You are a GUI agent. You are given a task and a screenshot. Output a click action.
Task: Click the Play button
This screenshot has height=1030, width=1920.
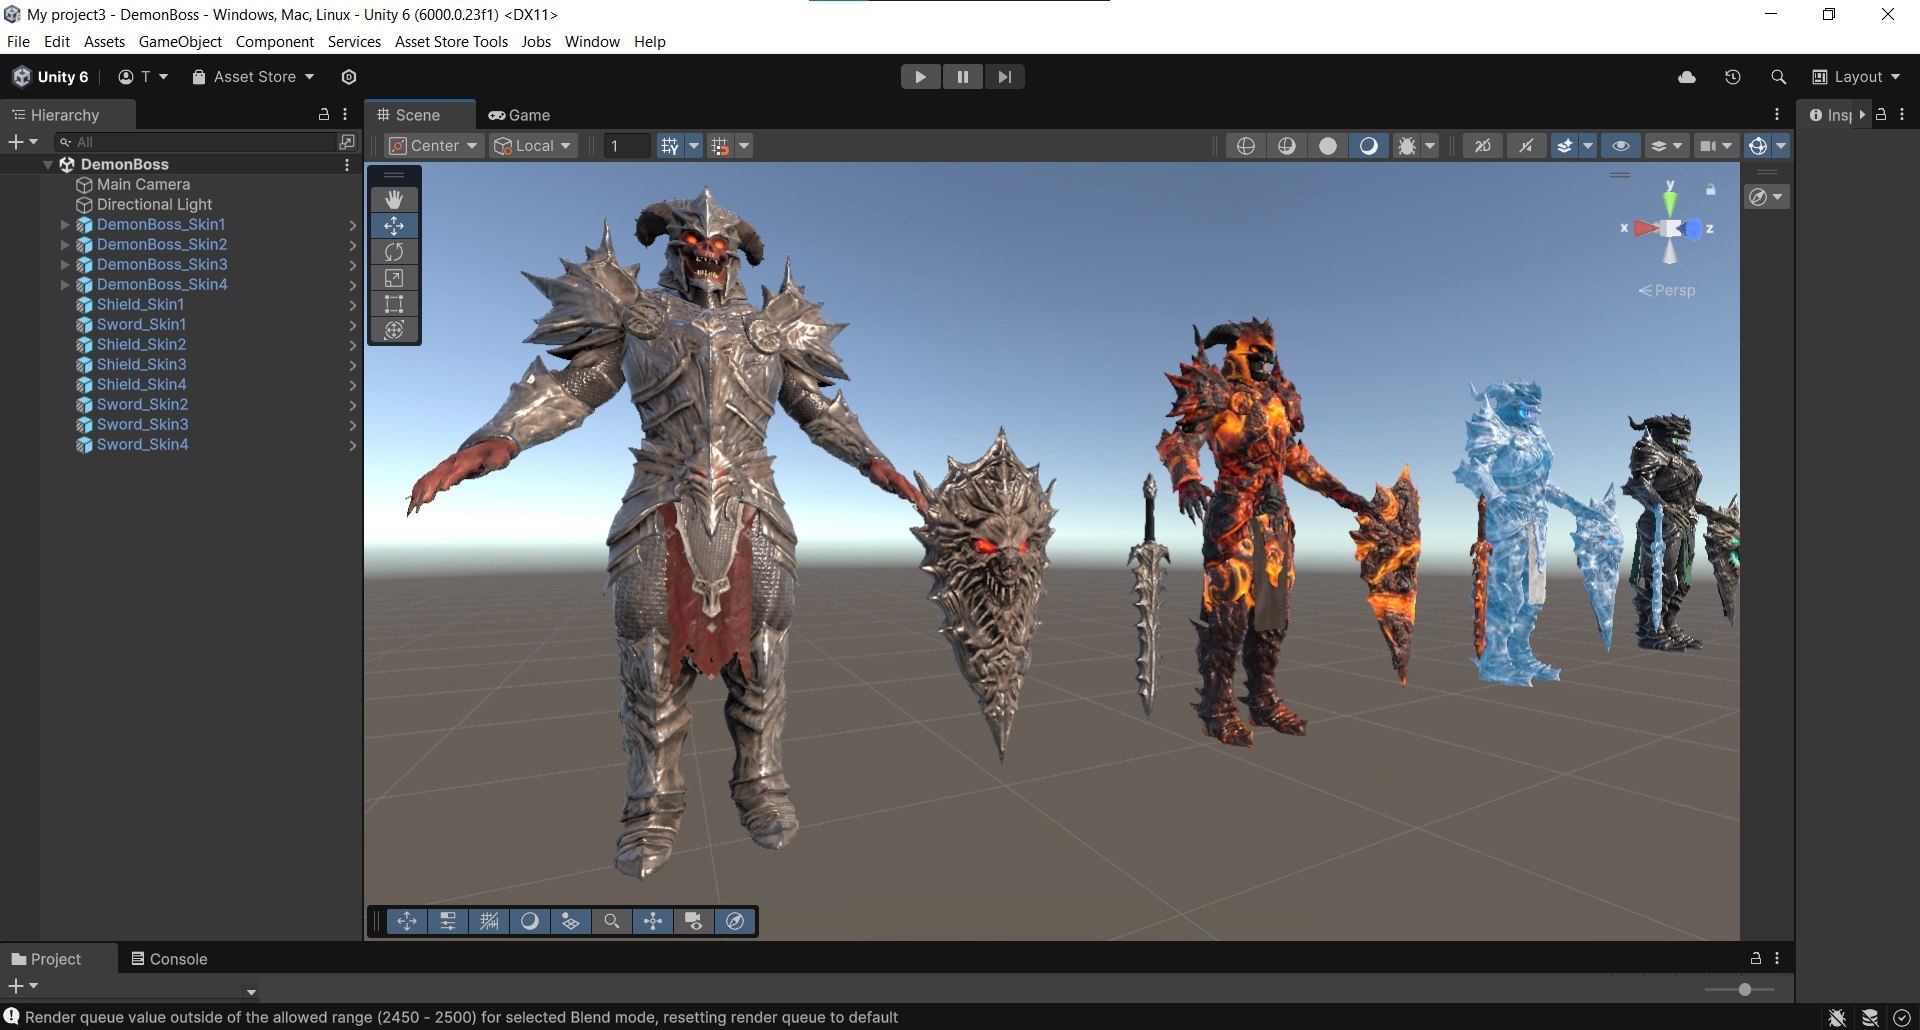pyautogui.click(x=920, y=77)
